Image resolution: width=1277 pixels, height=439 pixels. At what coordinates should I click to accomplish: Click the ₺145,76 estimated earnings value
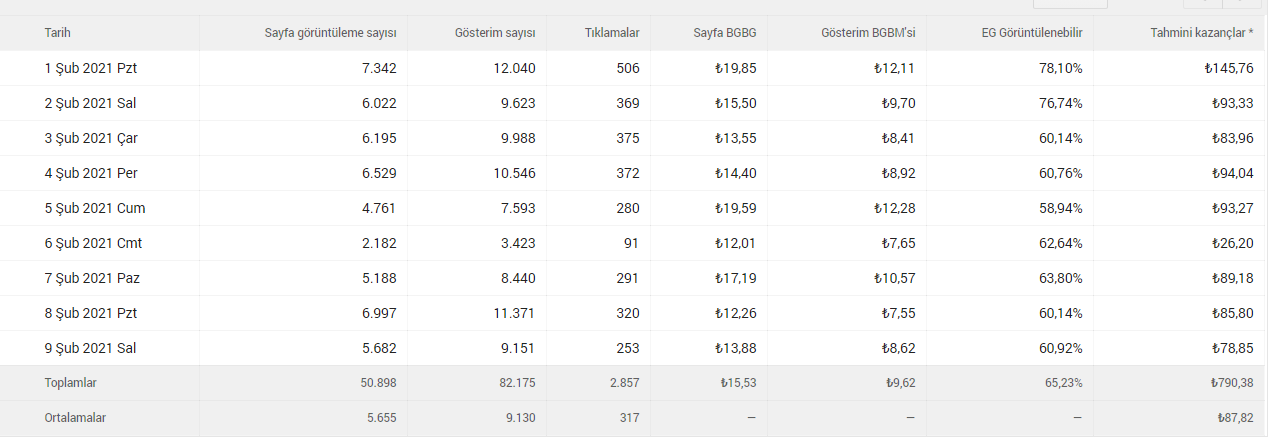(1229, 68)
